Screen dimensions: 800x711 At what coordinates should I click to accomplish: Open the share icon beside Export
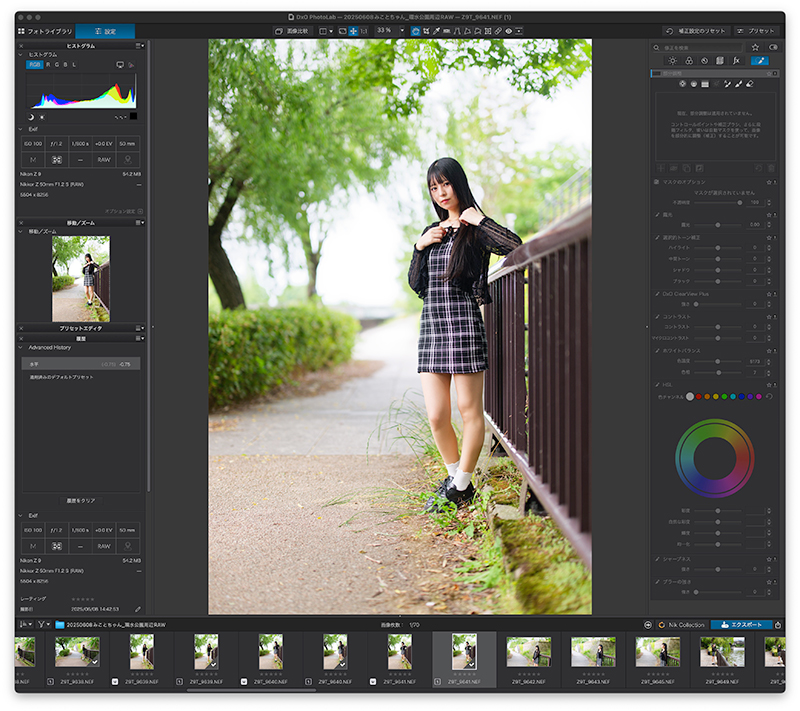[x=778, y=625]
